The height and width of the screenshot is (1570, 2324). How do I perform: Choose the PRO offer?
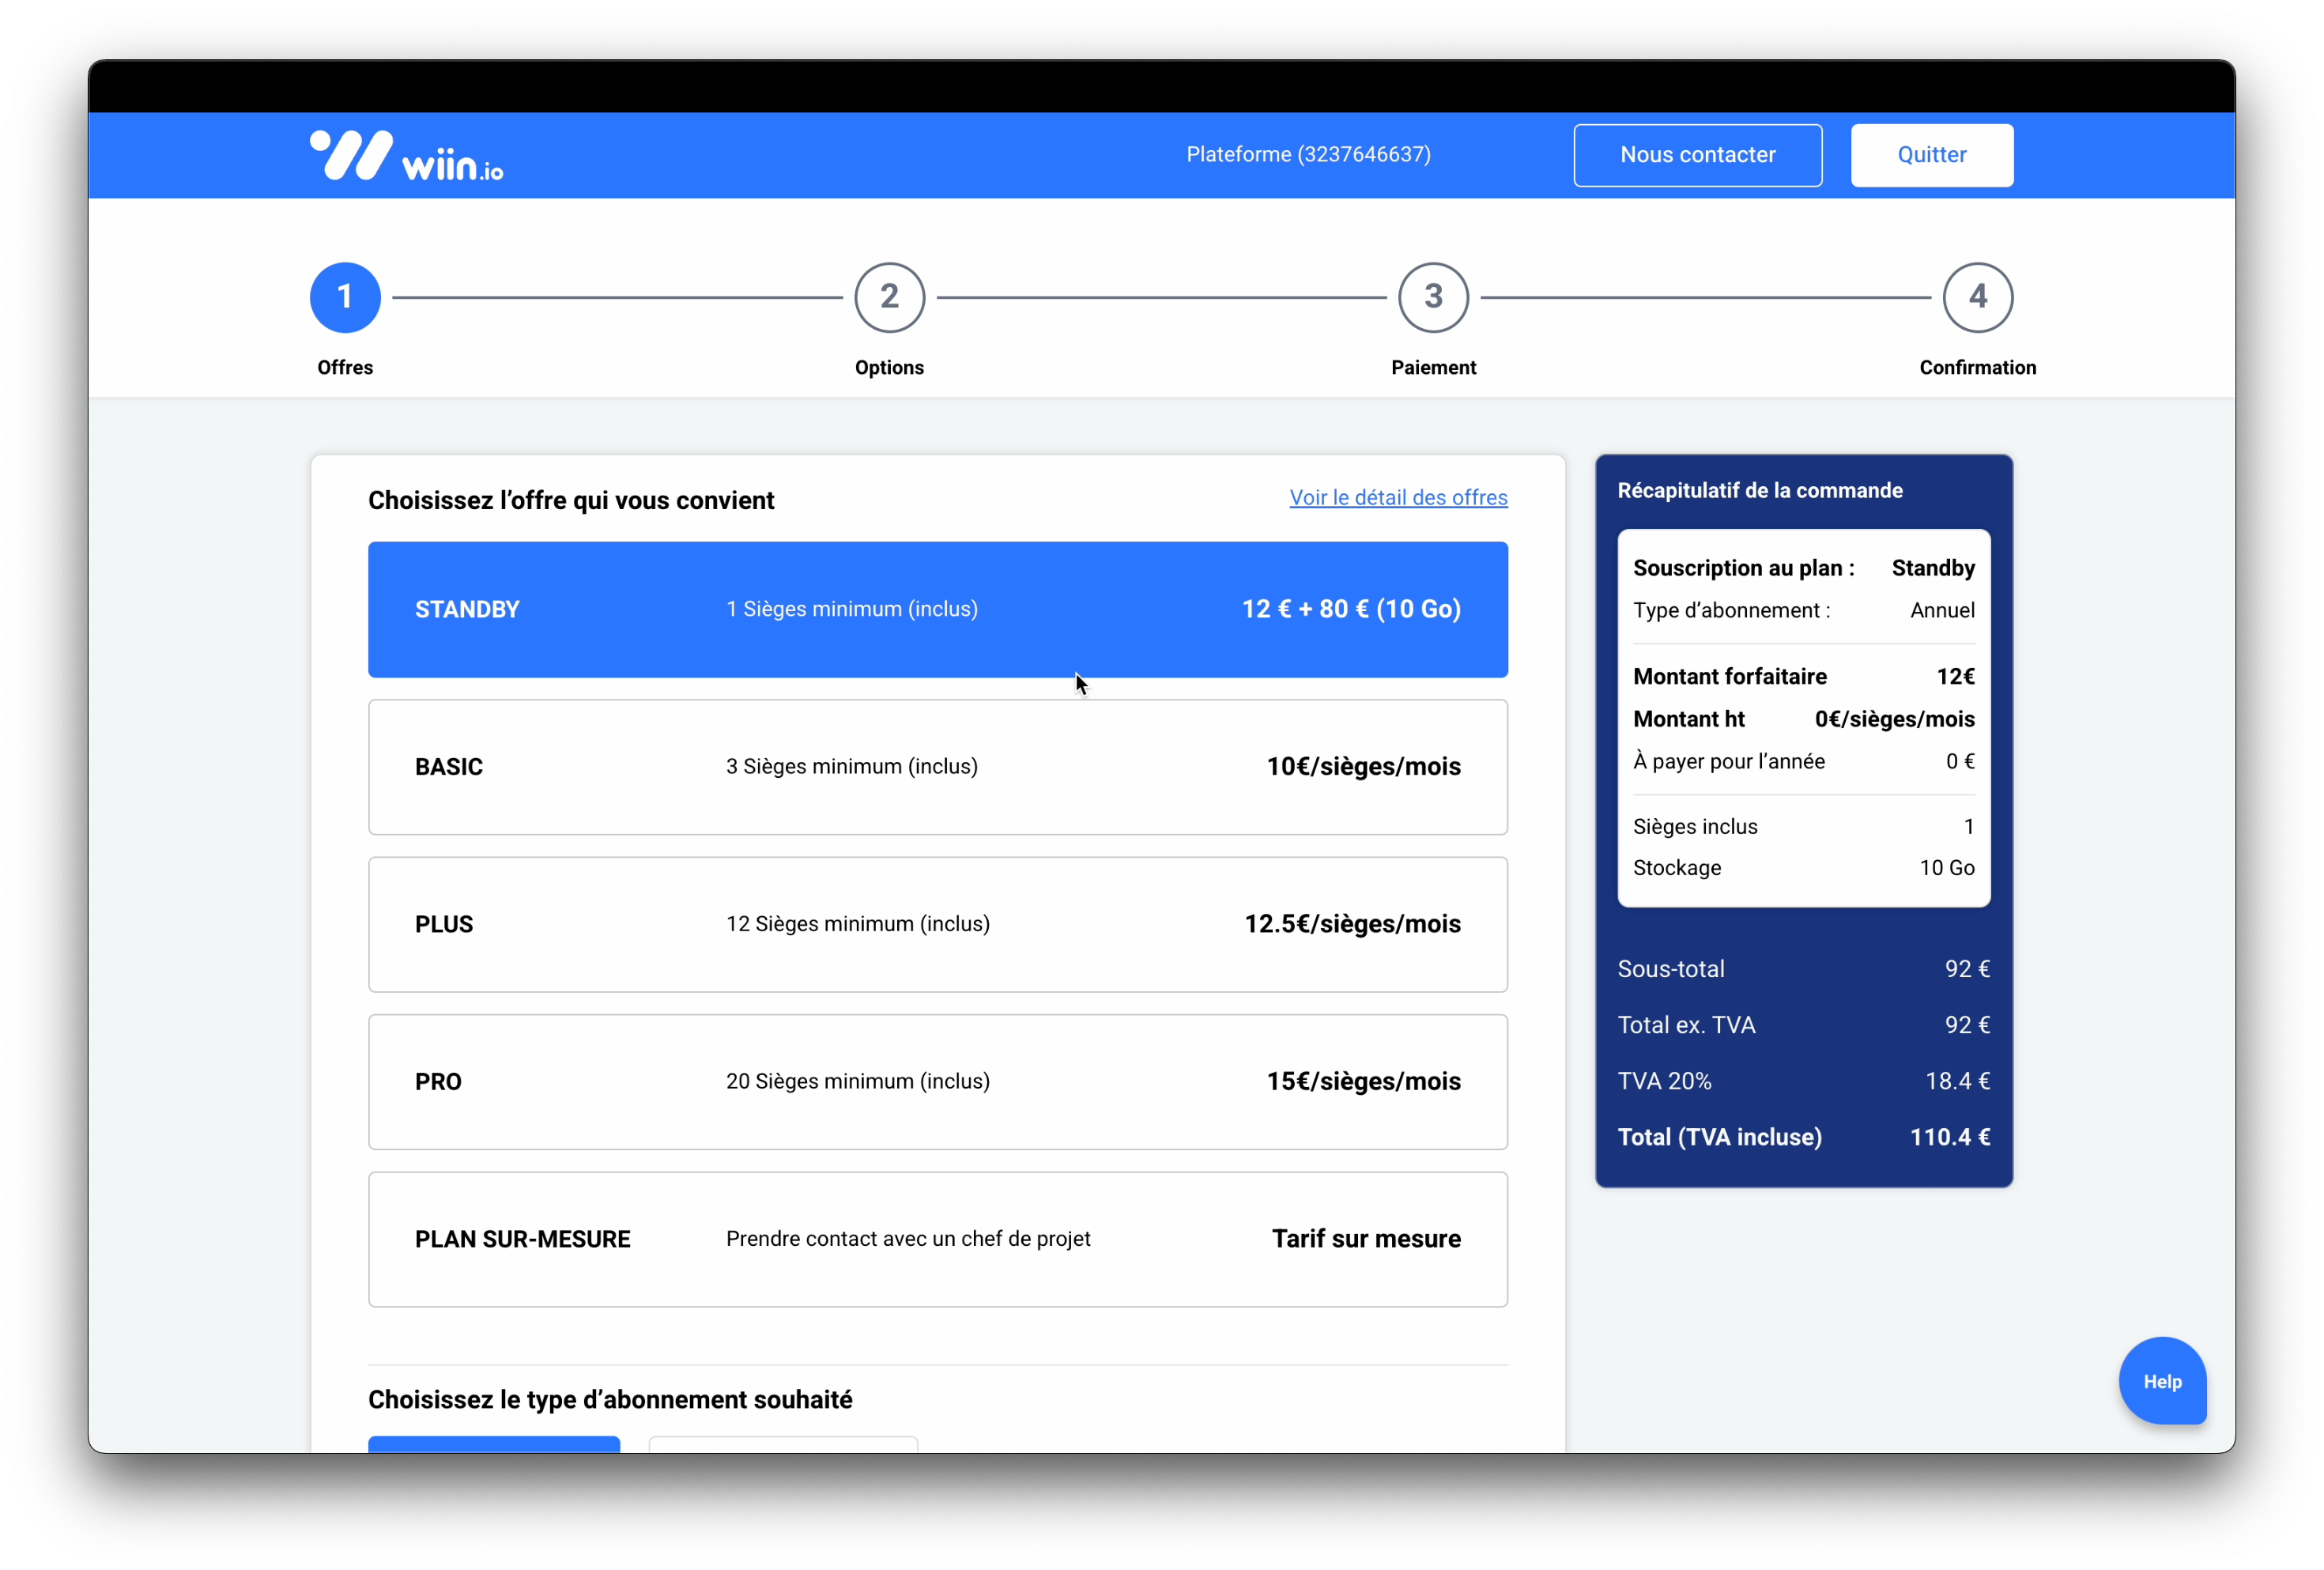pos(937,1082)
